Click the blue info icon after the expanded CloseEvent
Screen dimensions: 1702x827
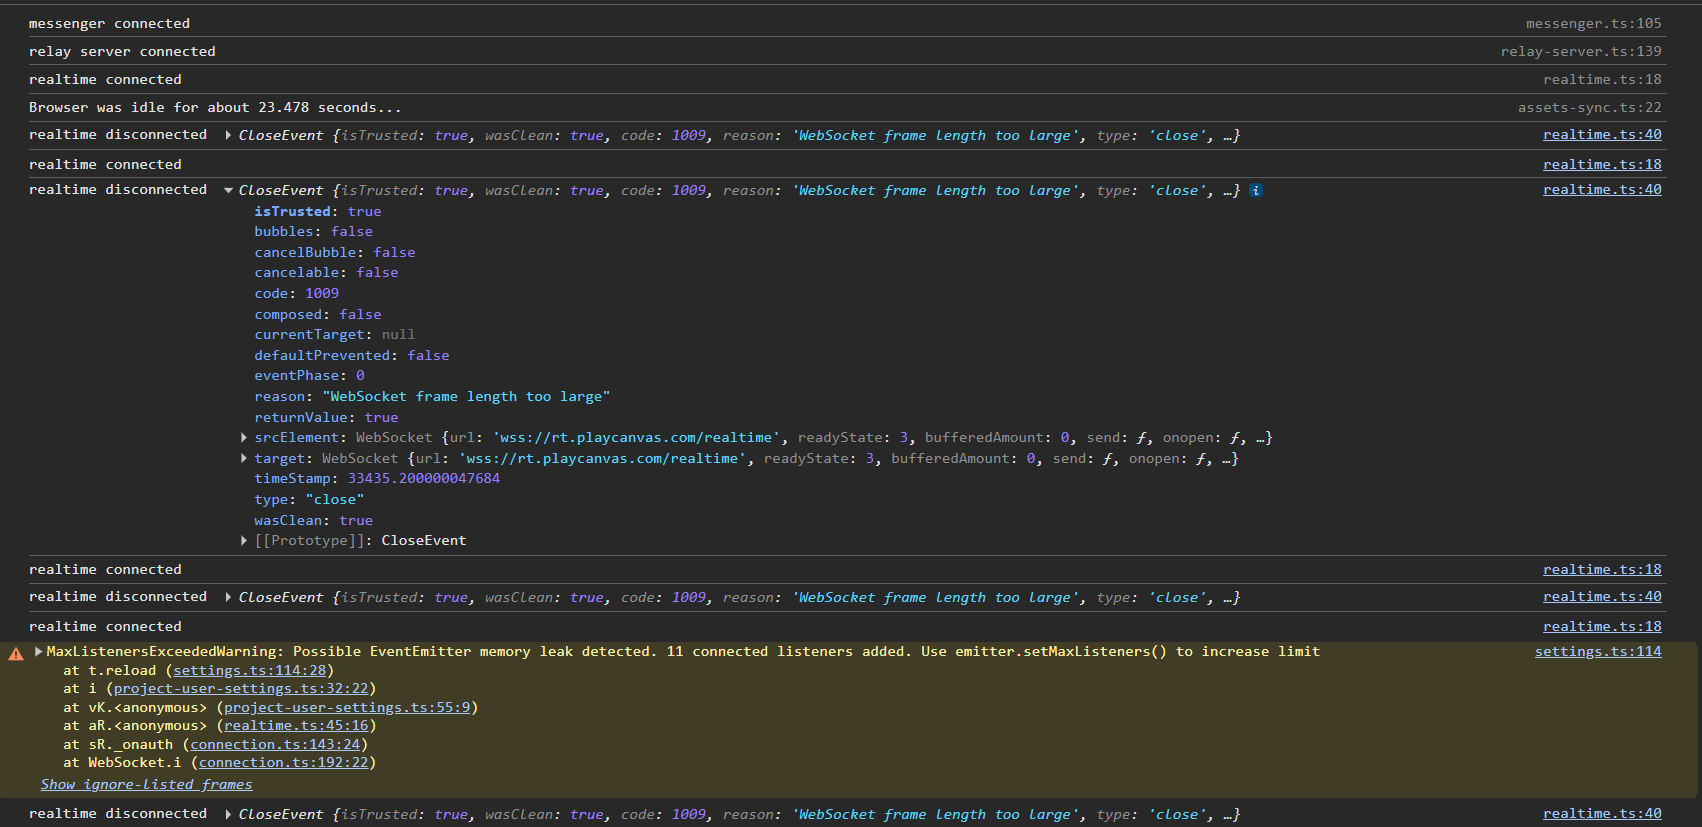coord(1256,190)
